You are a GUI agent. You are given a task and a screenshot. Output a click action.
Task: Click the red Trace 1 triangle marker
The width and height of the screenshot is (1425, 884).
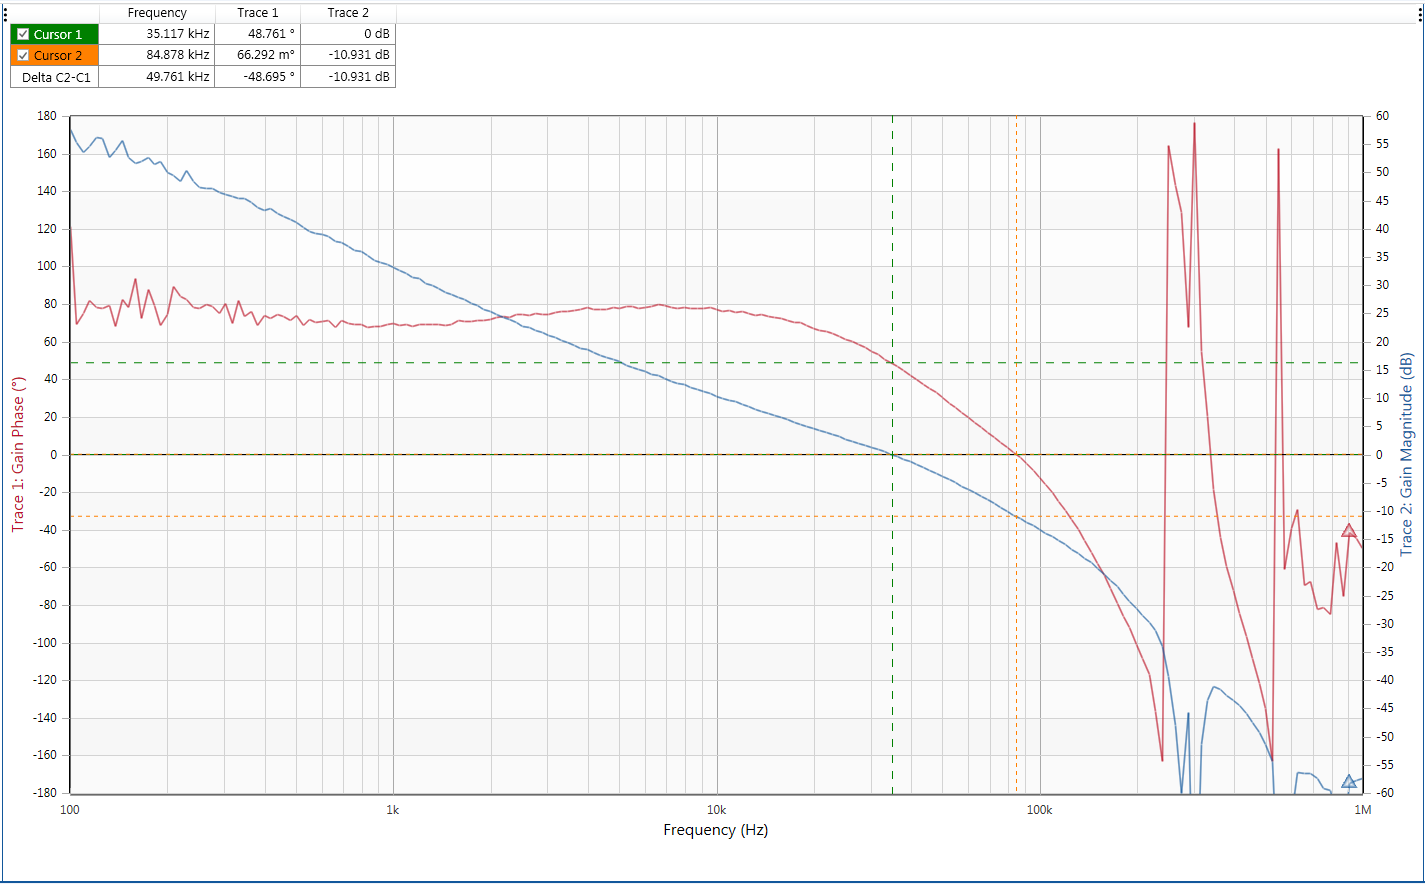click(1349, 530)
